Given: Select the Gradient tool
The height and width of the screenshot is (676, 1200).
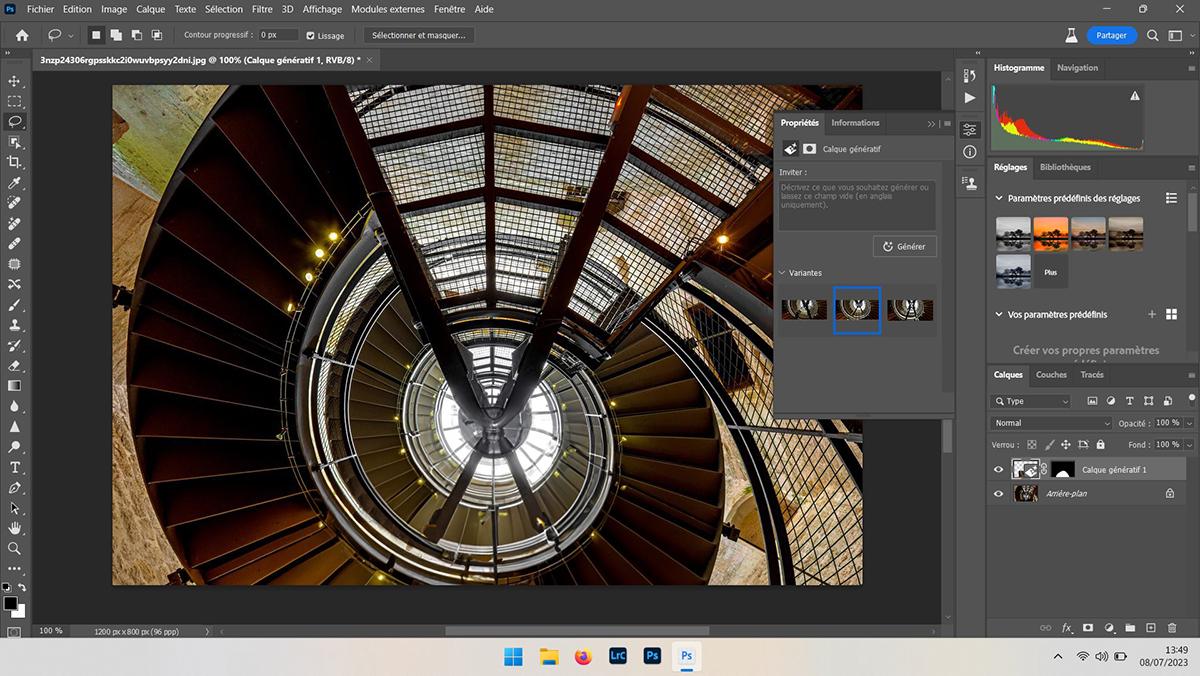Looking at the screenshot, I should coord(14,386).
